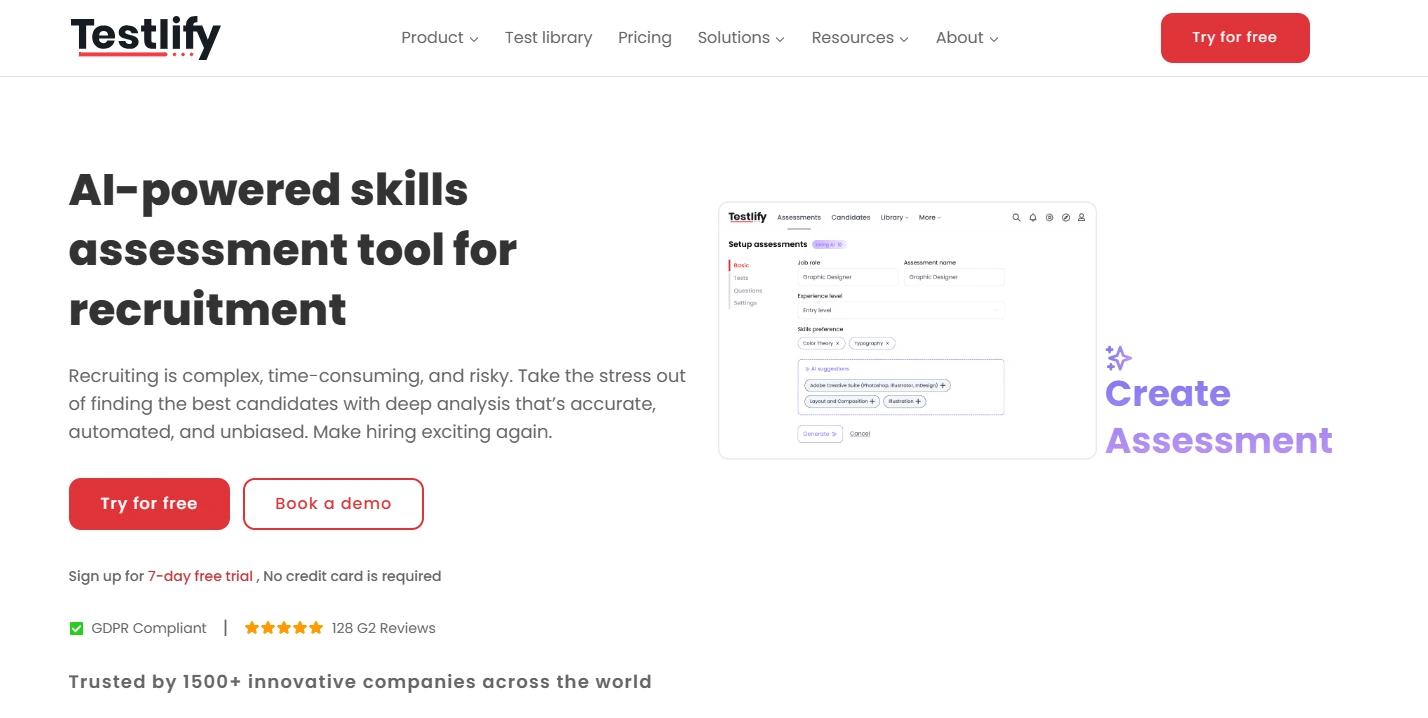Select the Basic step in preview sidebar

pyautogui.click(x=741, y=265)
